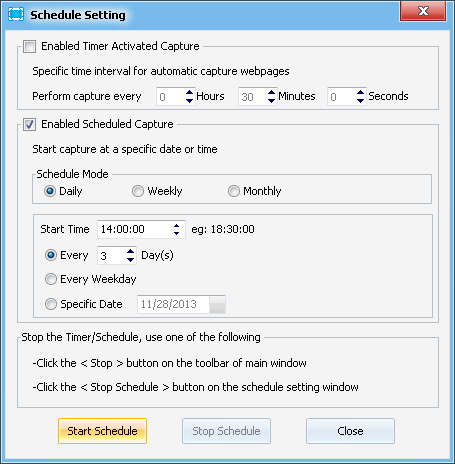The width and height of the screenshot is (455, 464).
Task: Decrease the Hours spinner value
Action: [189, 100]
